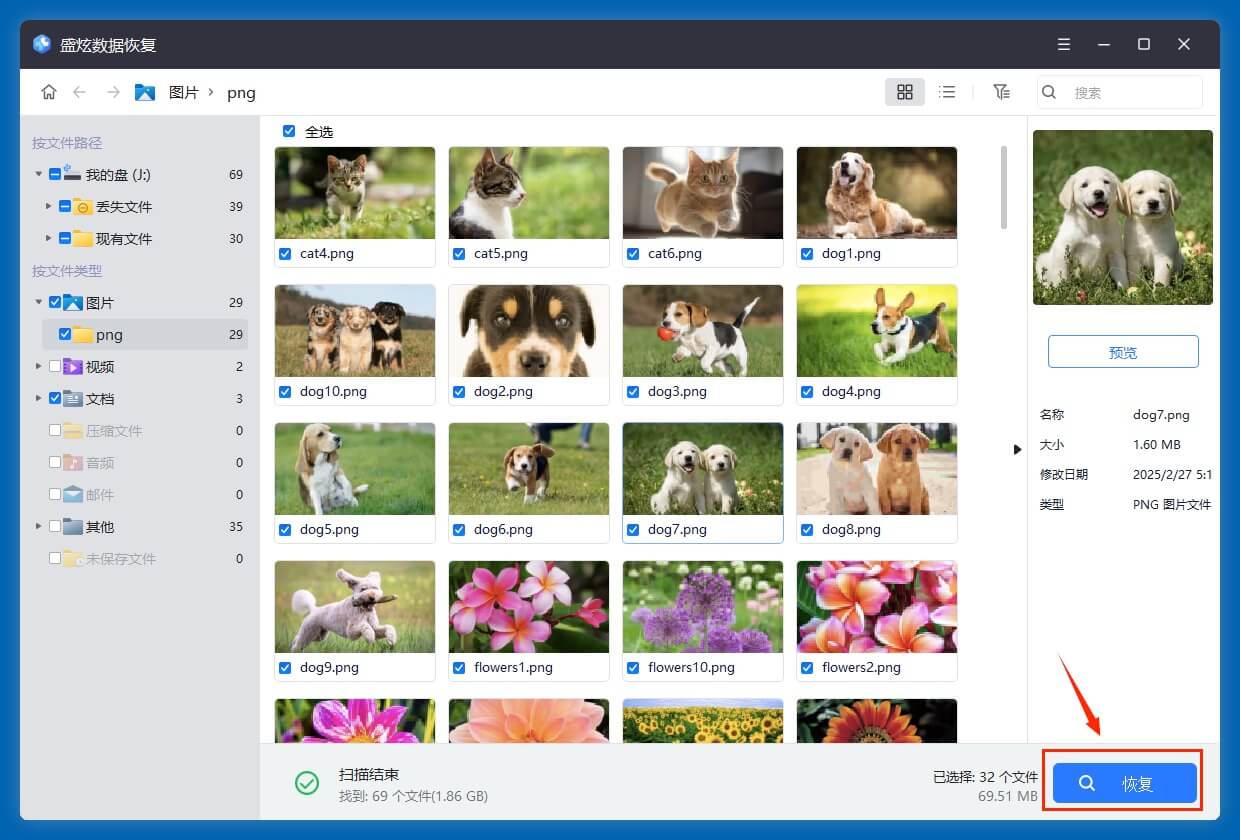
Task: Click the back arrow navigation icon
Action: [80, 92]
